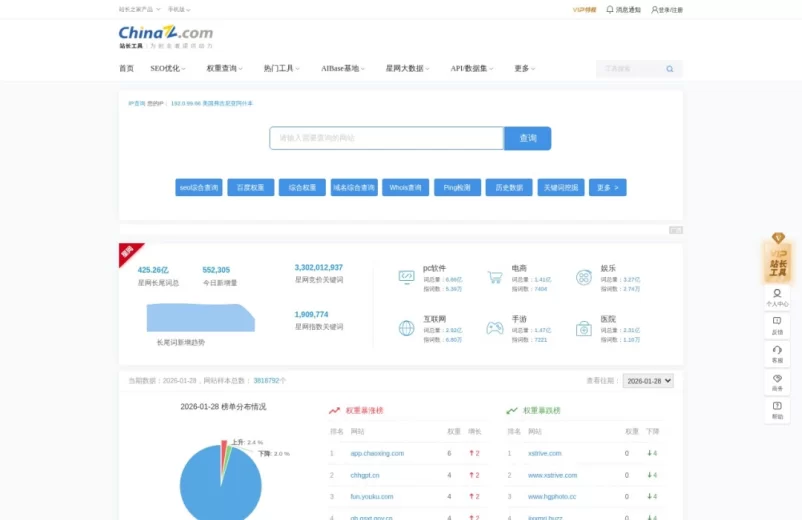Click the green 权重暴跌榜 trend icon
This screenshot has height=520, width=802.
pos(511,411)
